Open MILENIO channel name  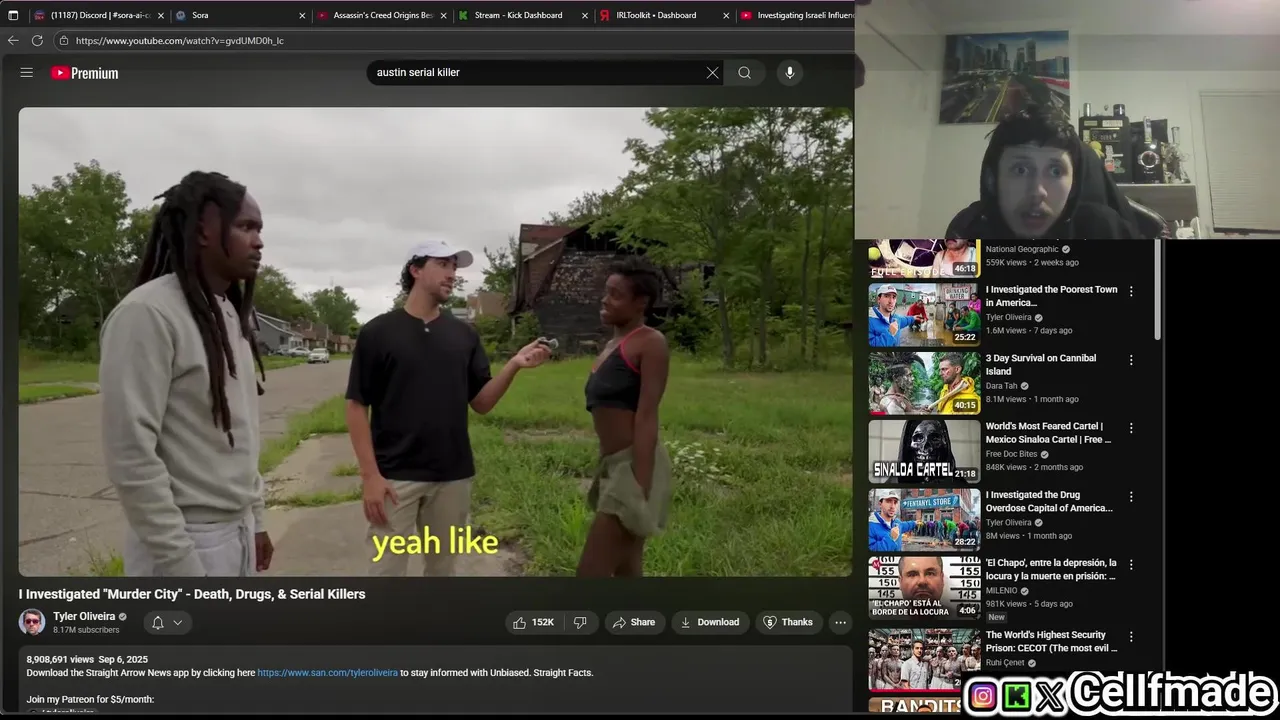[1001, 591]
